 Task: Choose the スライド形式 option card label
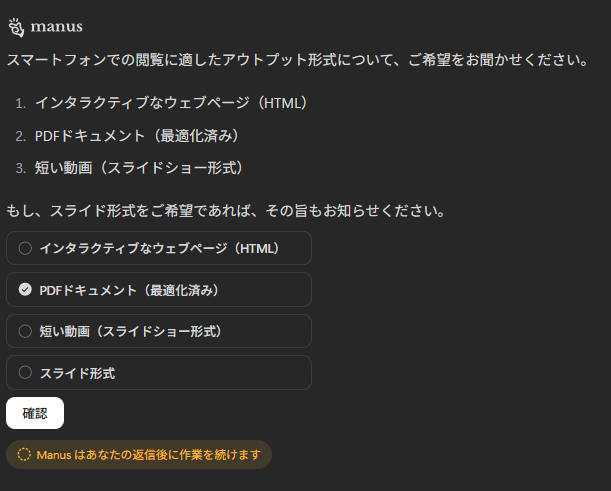[x=78, y=373]
